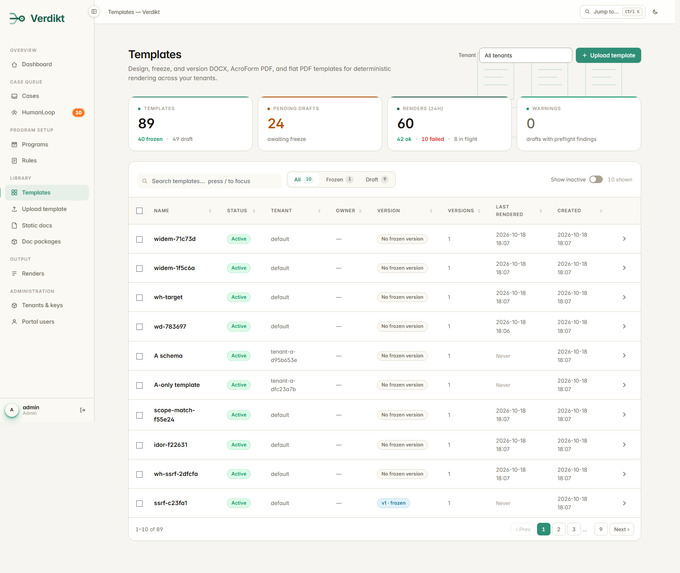Screen dimensions: 680x573
Task: Click the Dashboard home icon
Action: pos(14,65)
